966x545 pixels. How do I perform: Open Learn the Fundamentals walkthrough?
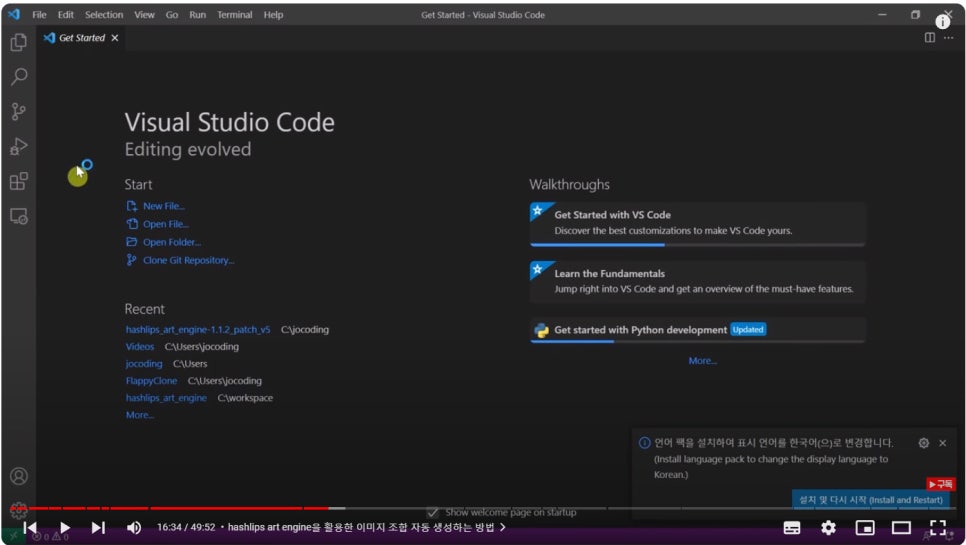(x=697, y=281)
